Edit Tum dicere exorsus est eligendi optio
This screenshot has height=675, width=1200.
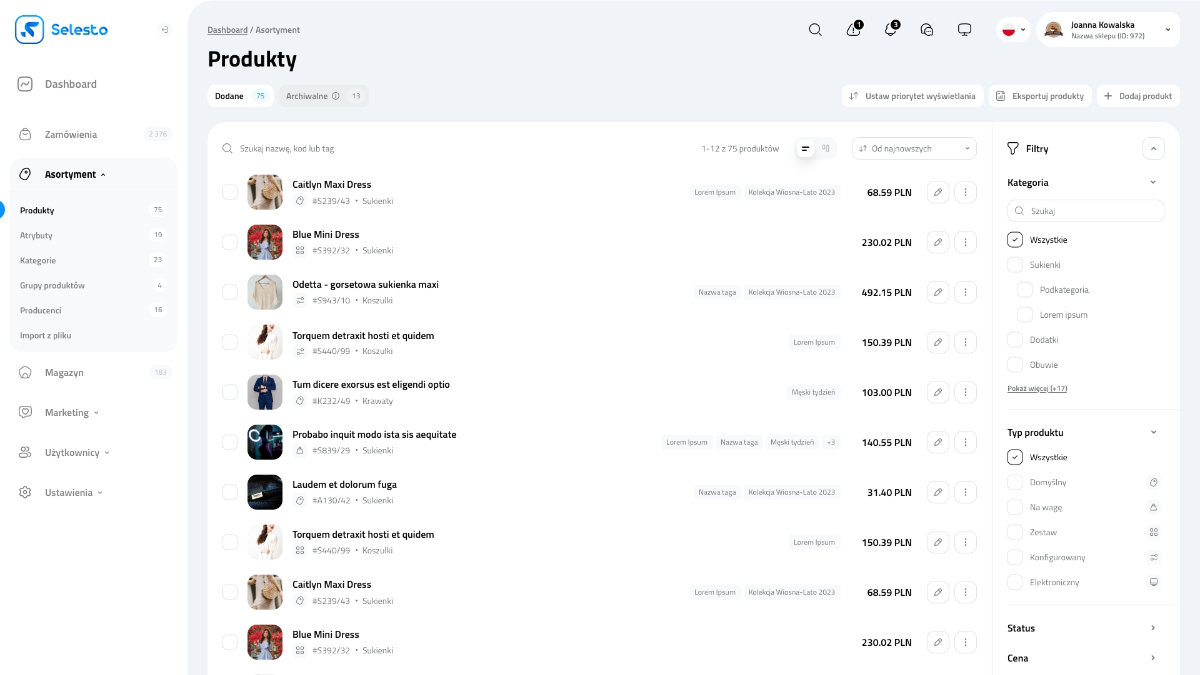937,392
